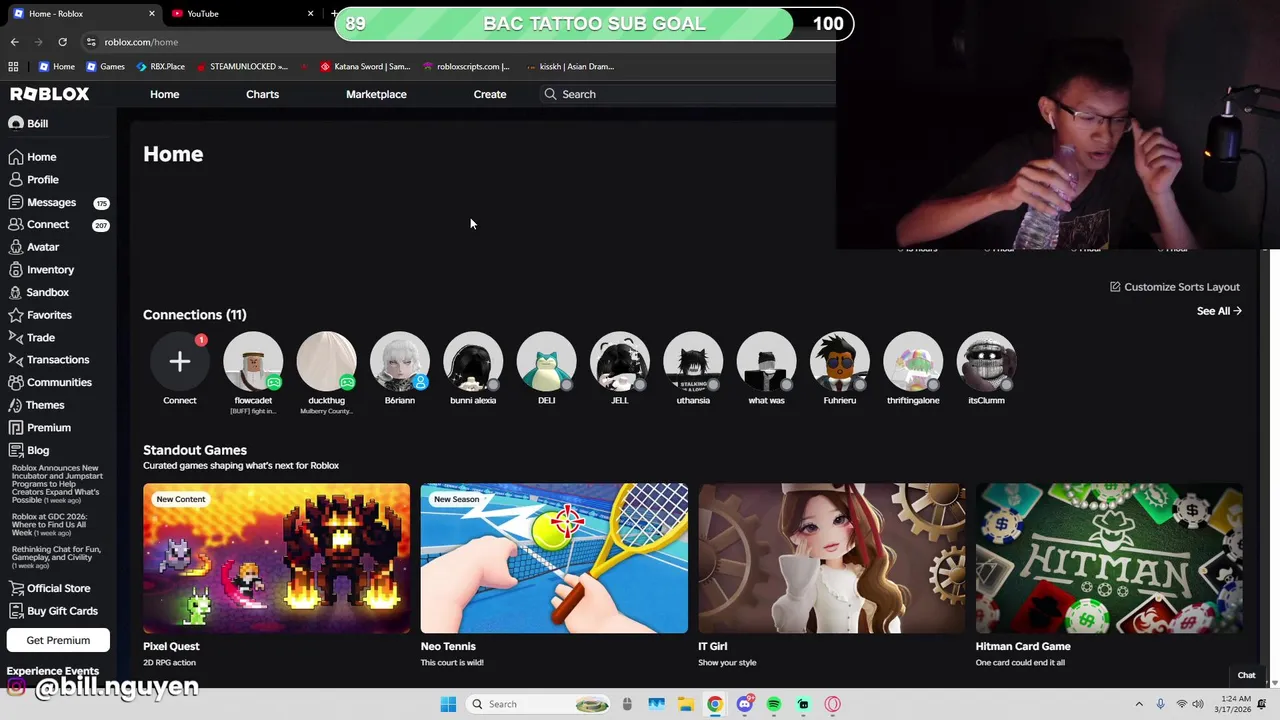This screenshot has width=1280, height=720.
Task: Open itsClumm's connection avatar
Action: (986, 361)
